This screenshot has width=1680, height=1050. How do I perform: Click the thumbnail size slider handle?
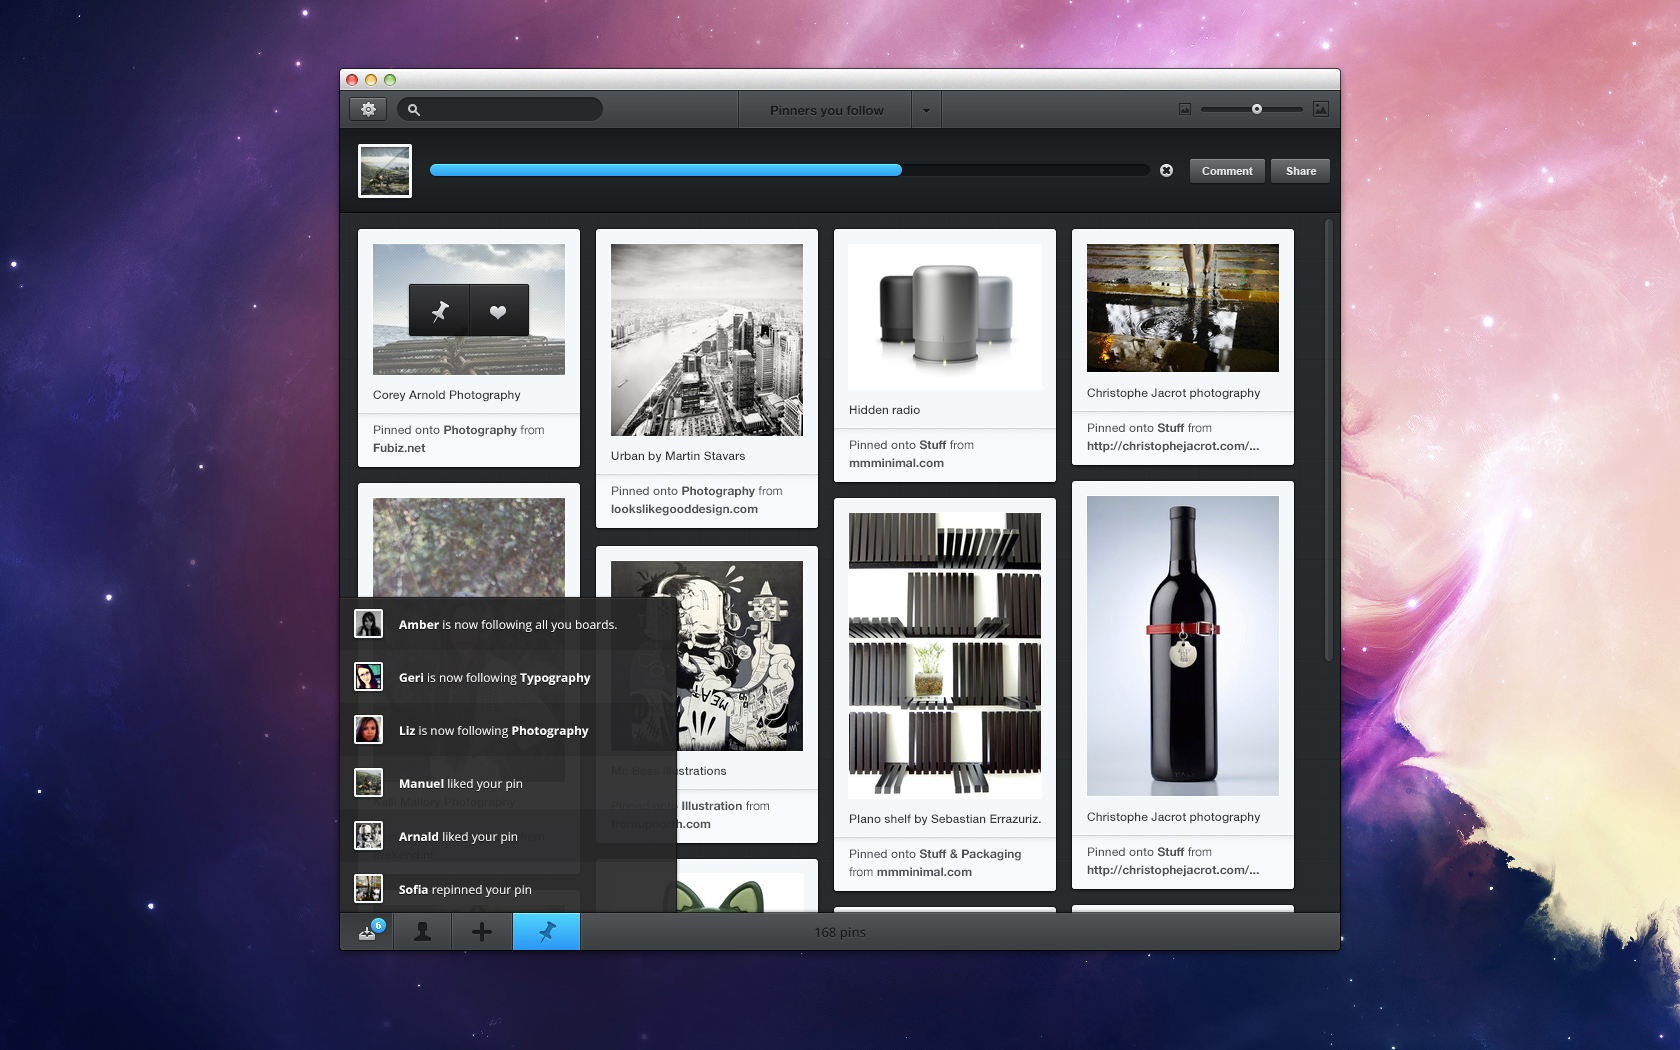[x=1257, y=109]
